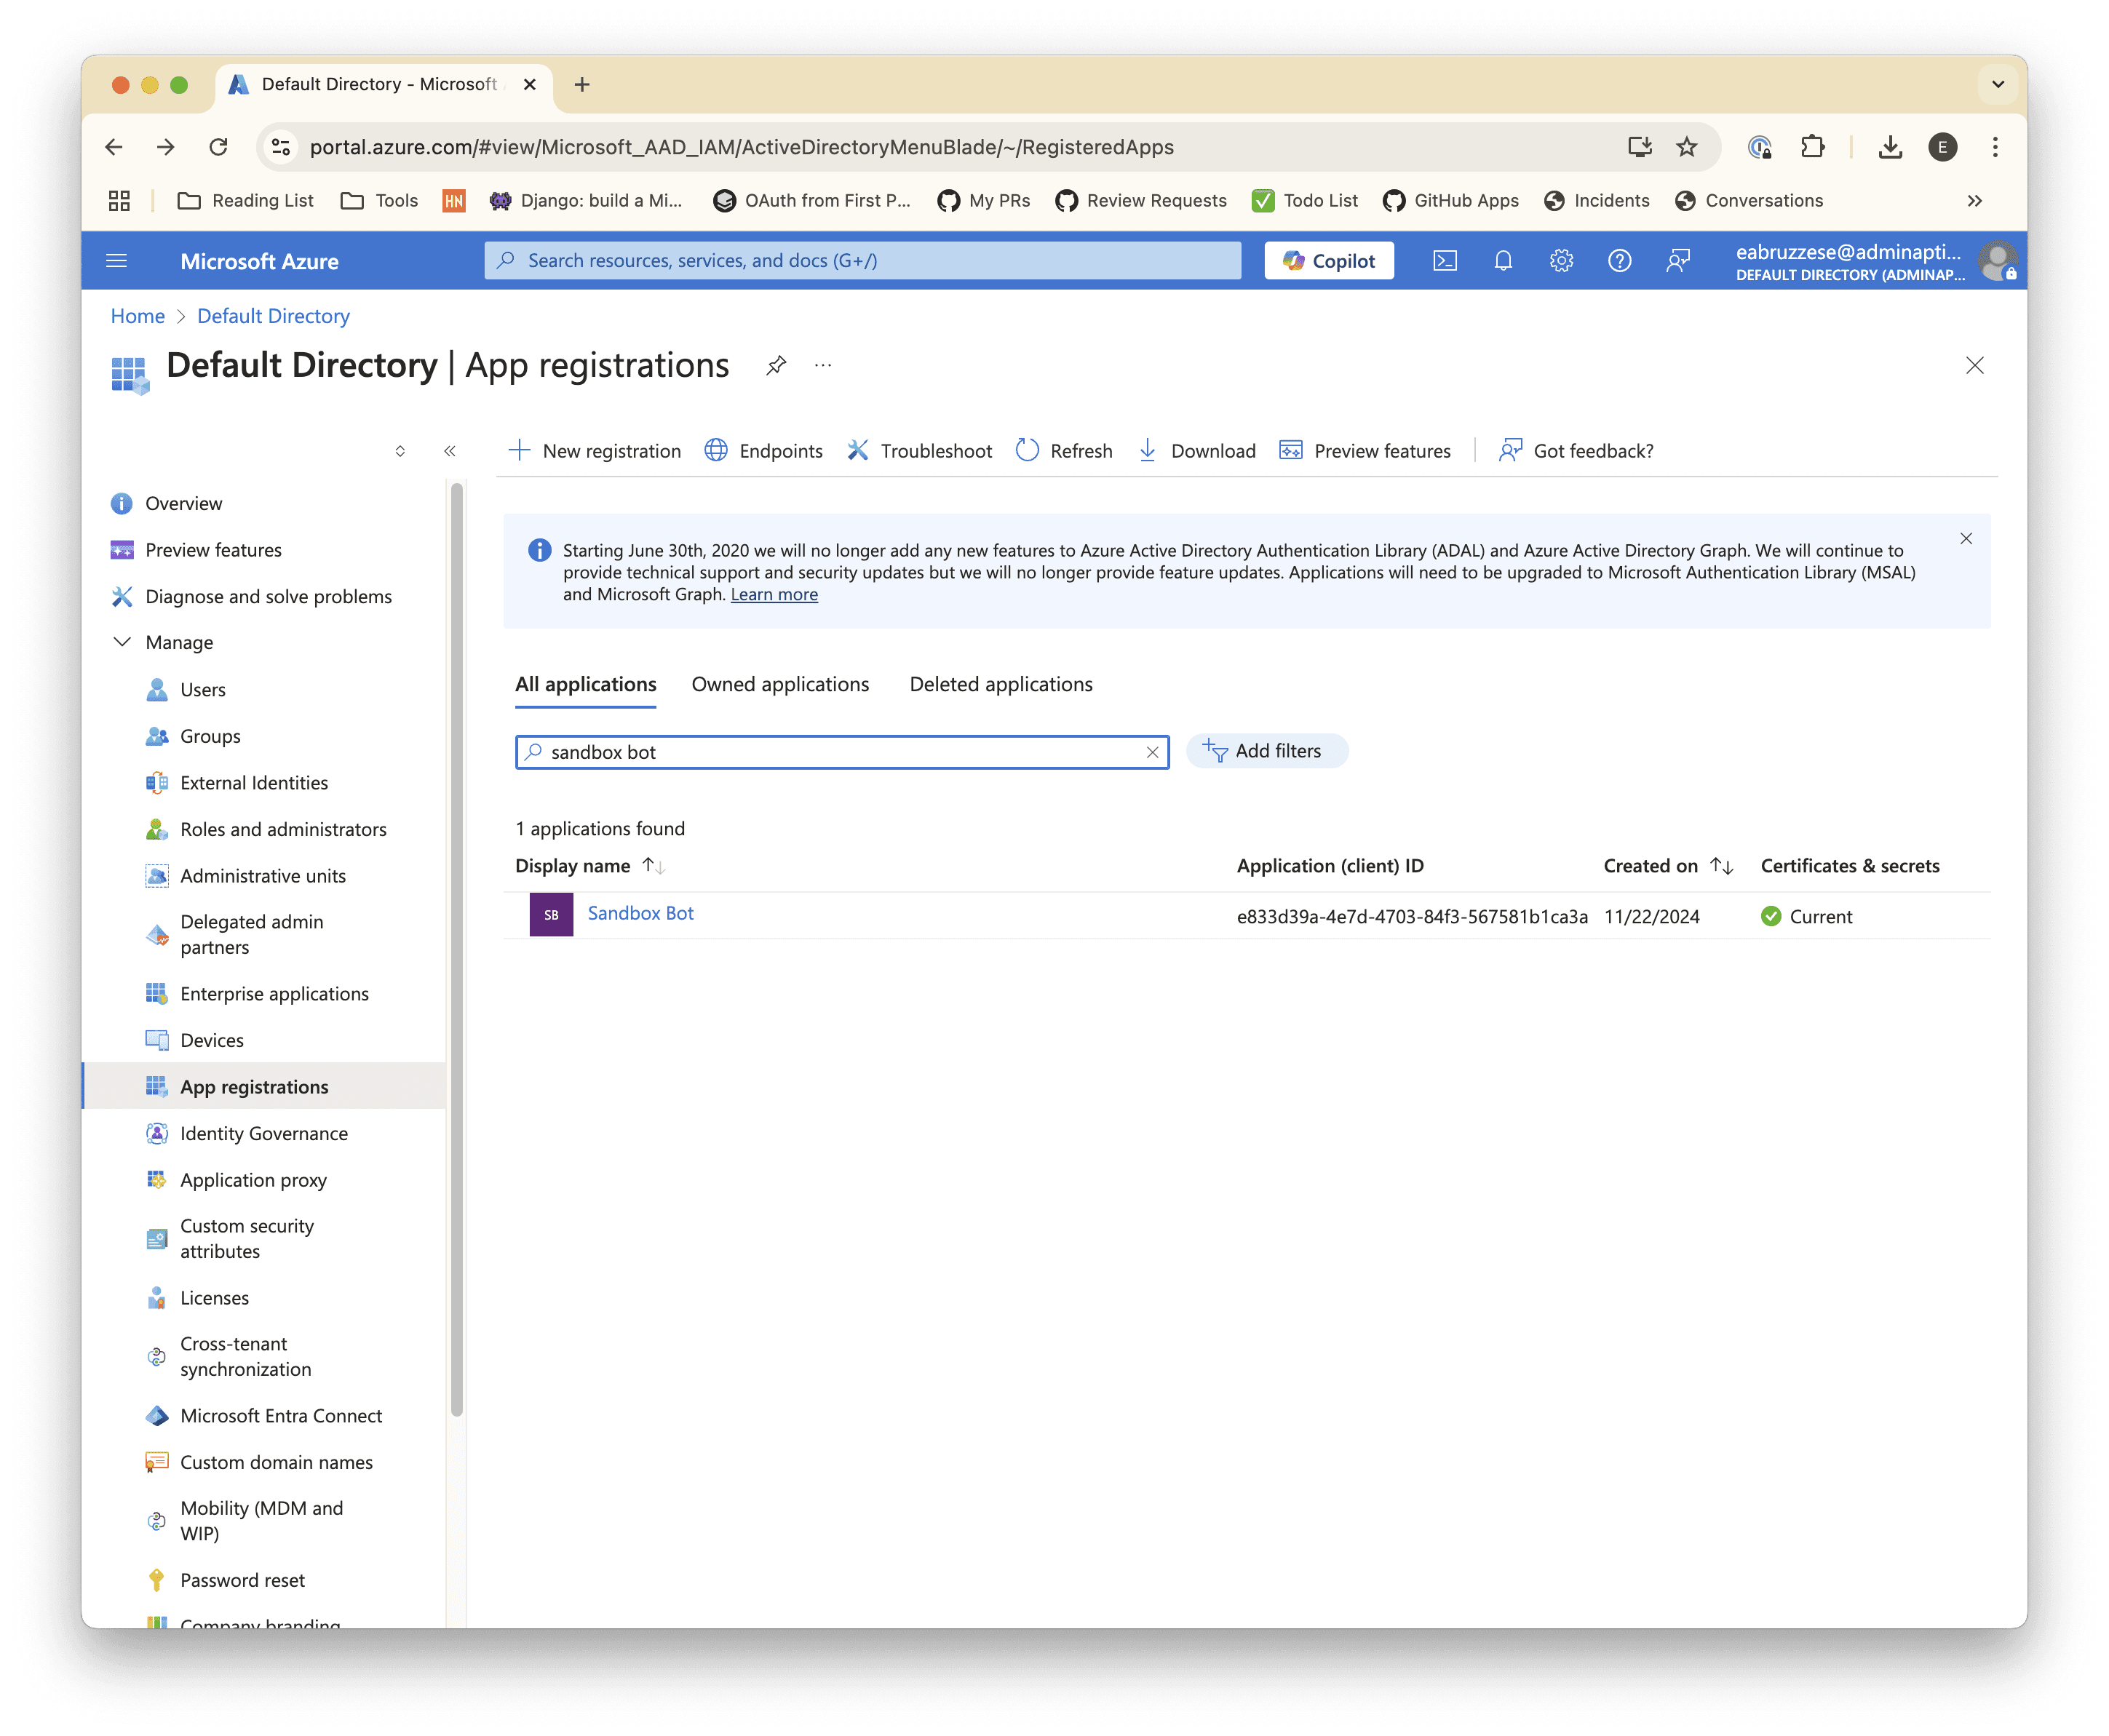
Task: Click New registration
Action: pyautogui.click(x=594, y=451)
